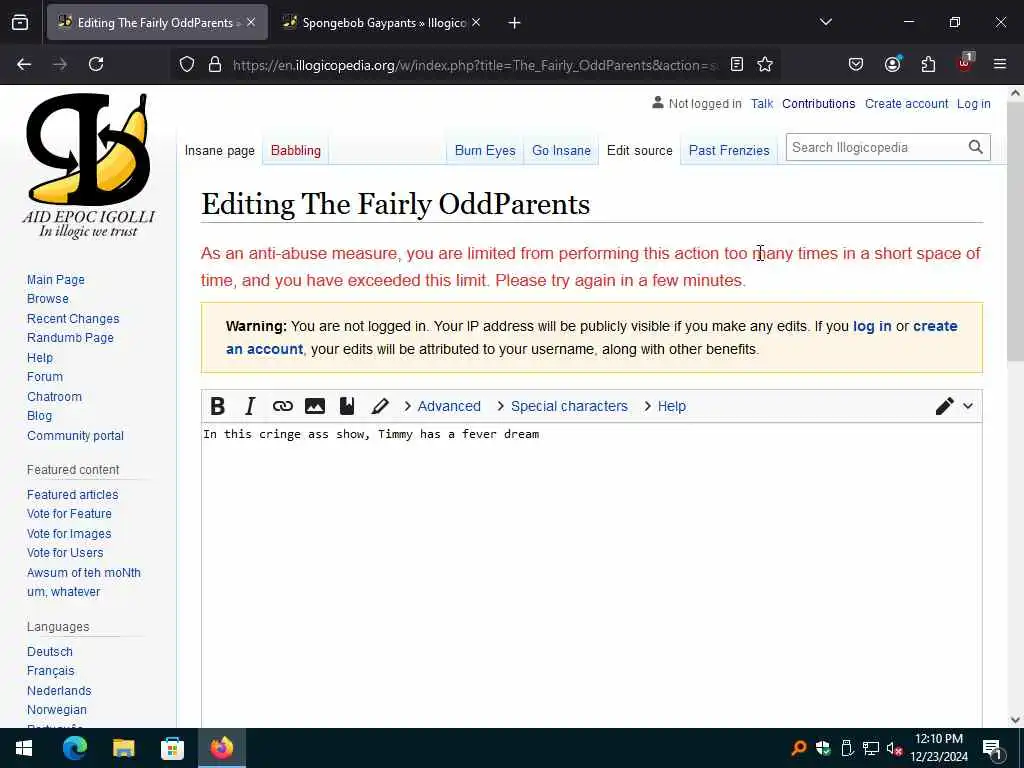Click the page vertical scrollbar thumb
Viewport: 1024px width, 768px height.
1015,232
